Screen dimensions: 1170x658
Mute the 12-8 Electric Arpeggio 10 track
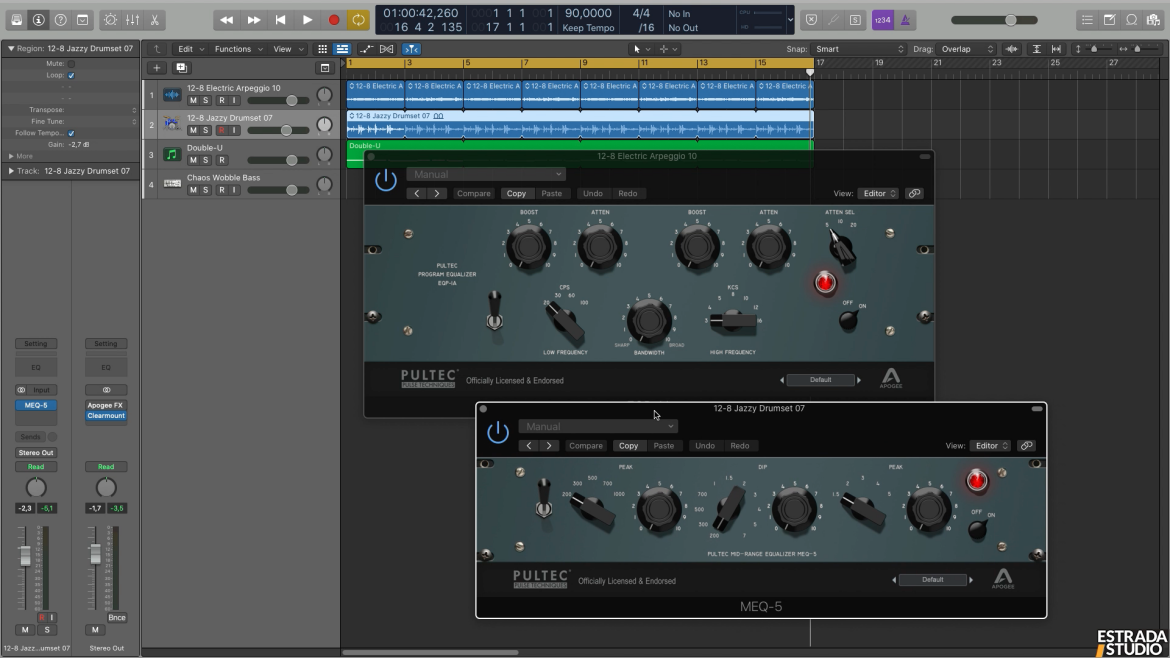(x=193, y=101)
